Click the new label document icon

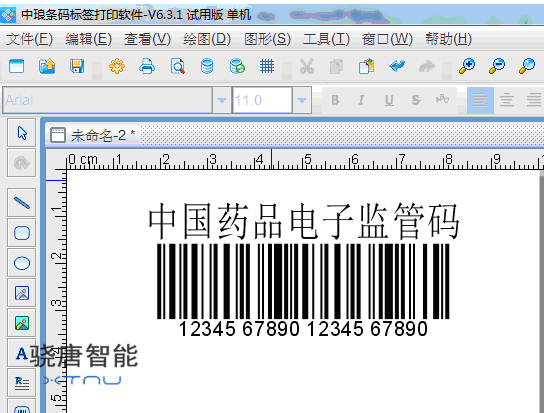(17, 66)
